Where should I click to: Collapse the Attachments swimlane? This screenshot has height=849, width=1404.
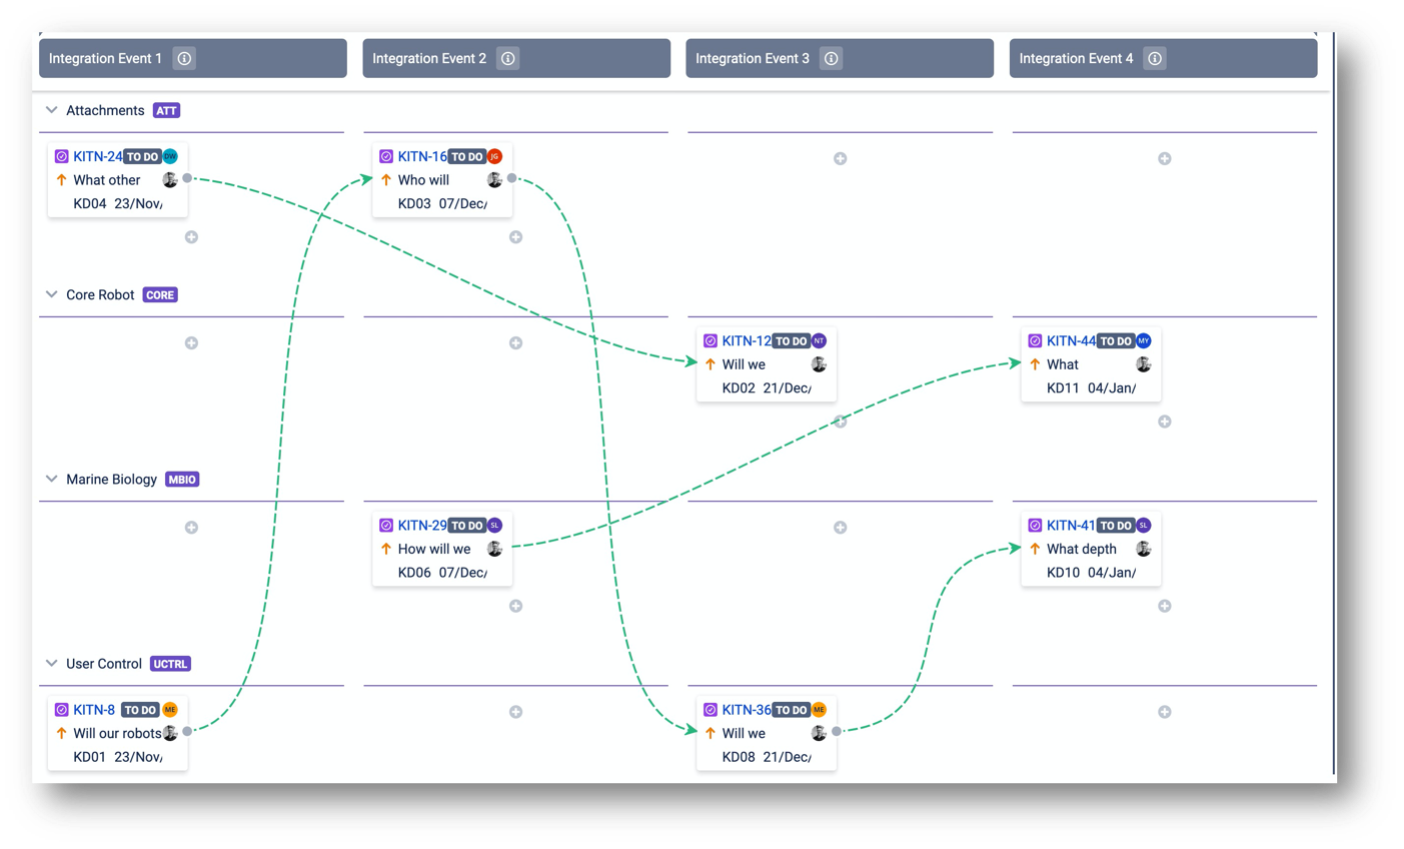(x=52, y=110)
